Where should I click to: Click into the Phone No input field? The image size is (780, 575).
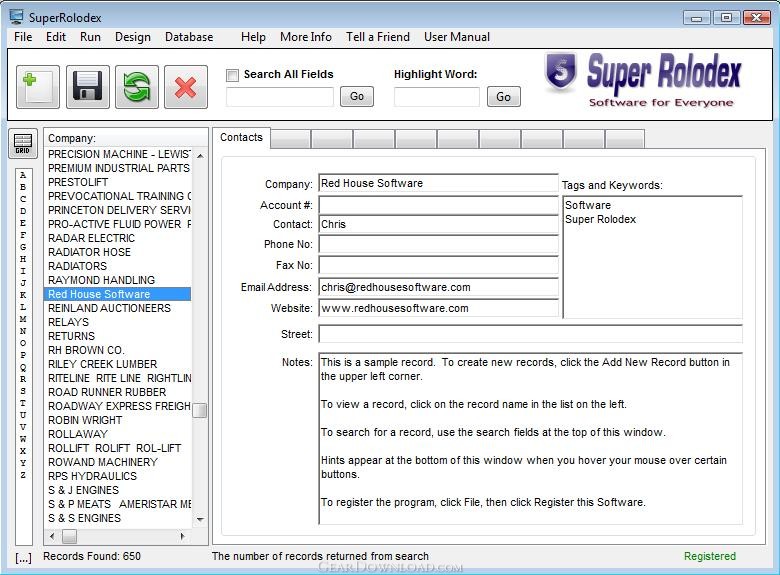click(438, 245)
